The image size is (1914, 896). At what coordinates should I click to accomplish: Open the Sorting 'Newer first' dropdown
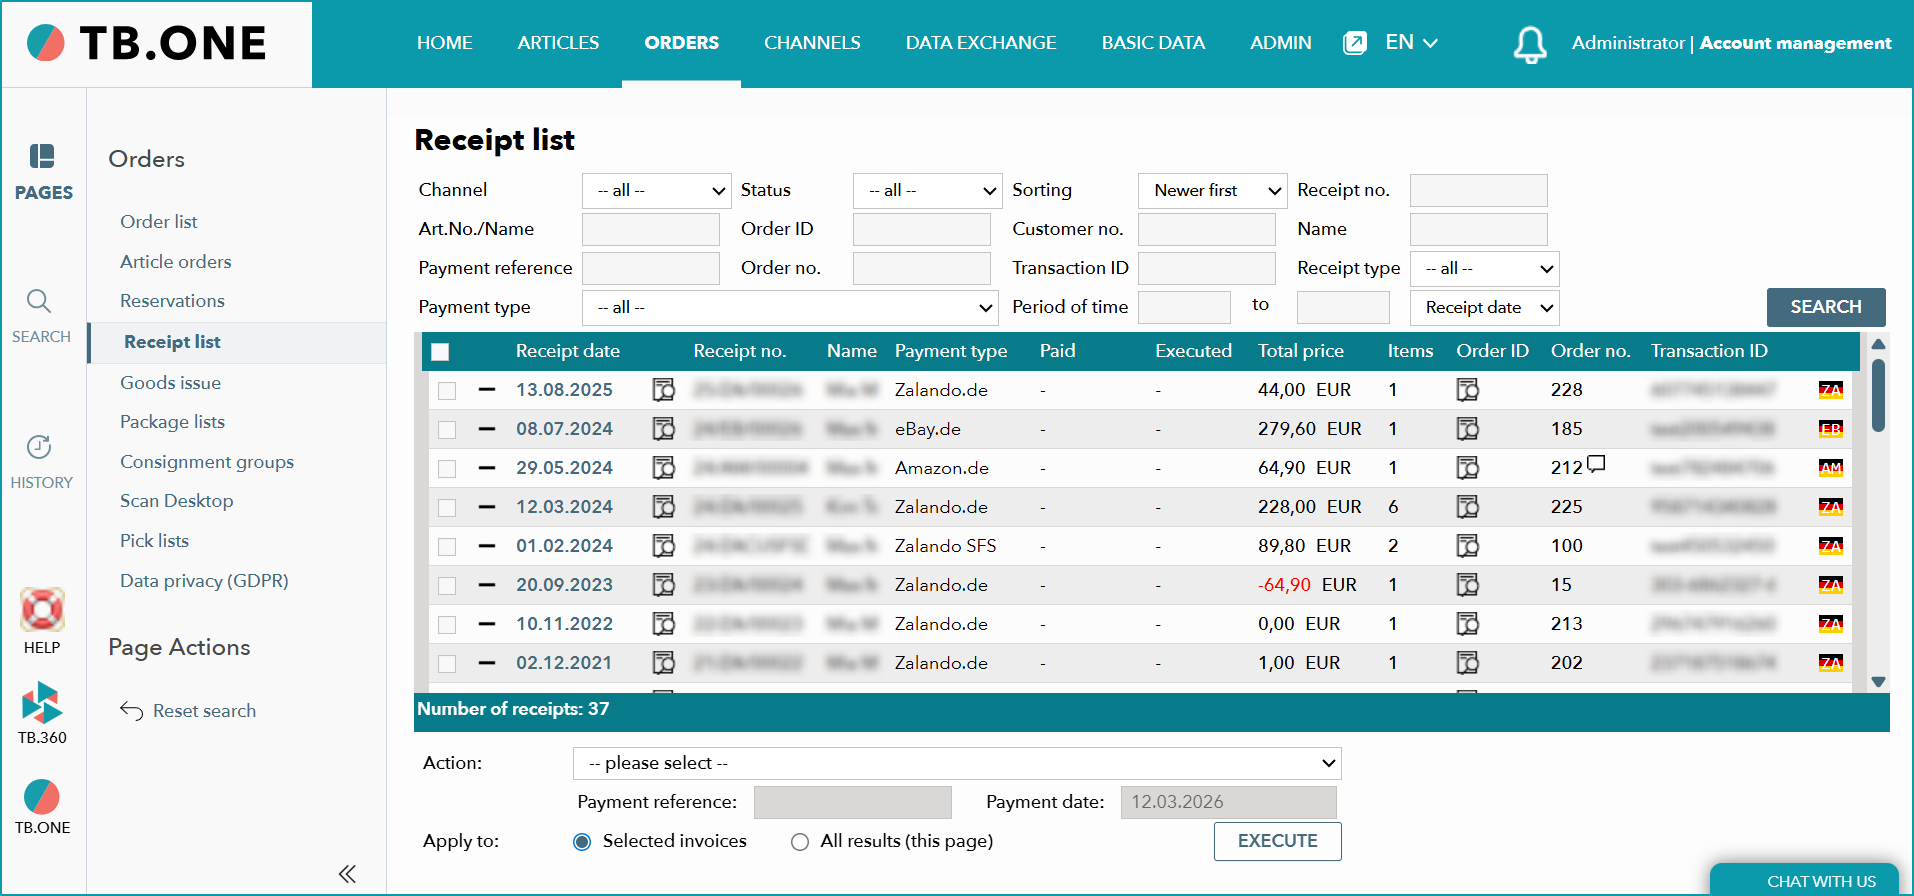point(1213,190)
